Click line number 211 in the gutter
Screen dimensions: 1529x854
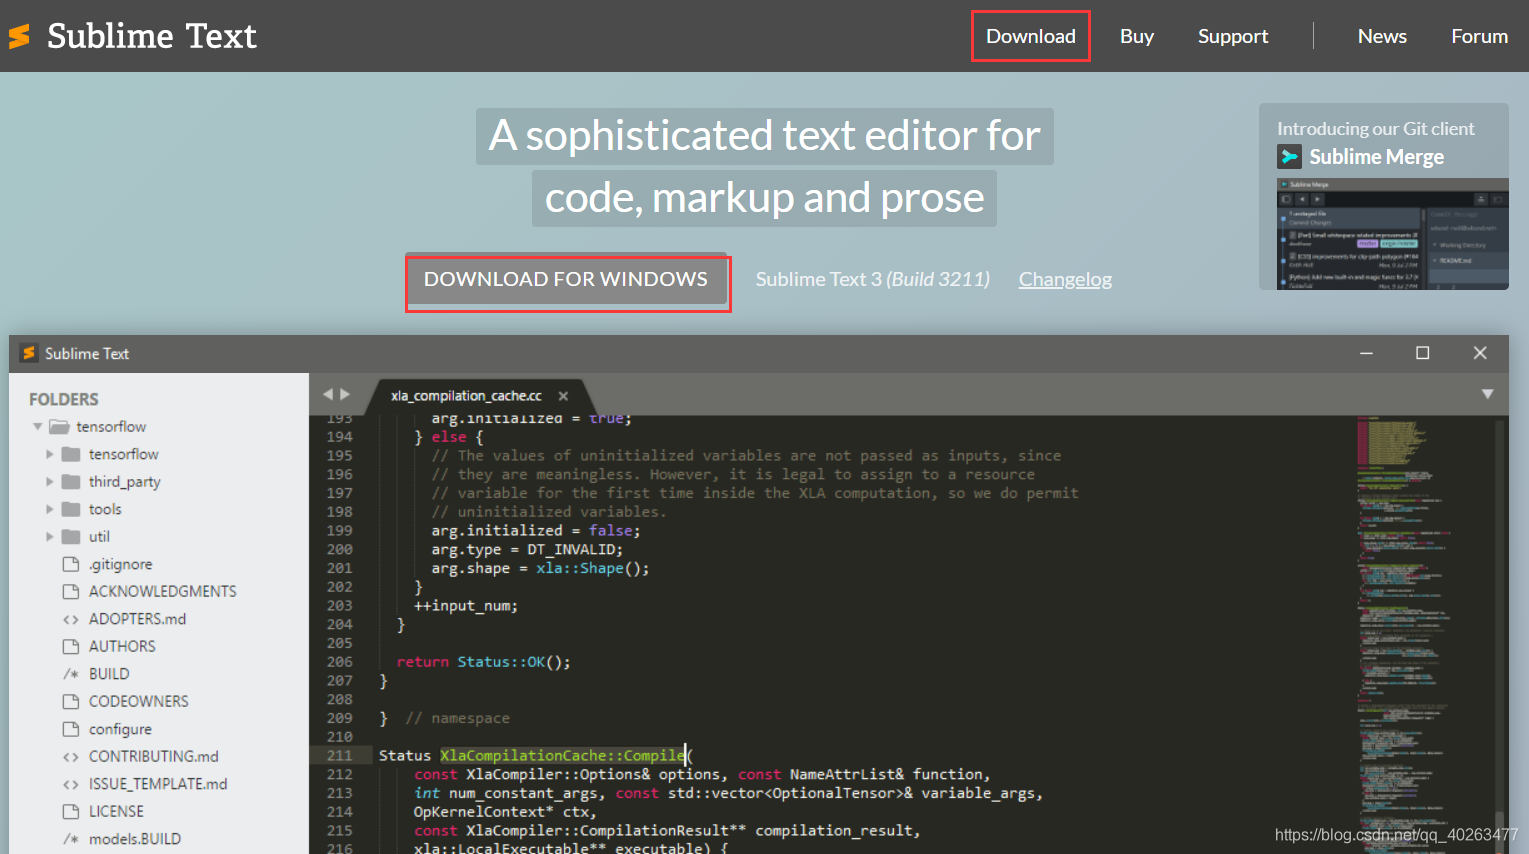pos(340,755)
